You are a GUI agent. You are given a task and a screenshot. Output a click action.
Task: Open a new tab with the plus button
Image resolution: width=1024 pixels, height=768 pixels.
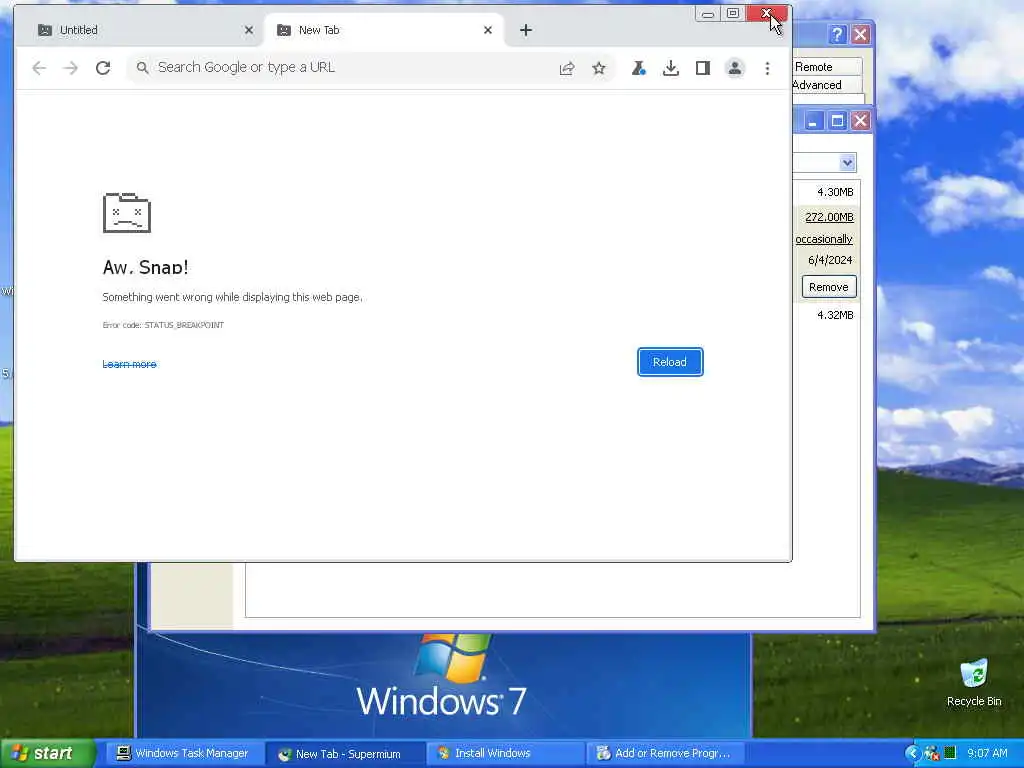point(526,30)
